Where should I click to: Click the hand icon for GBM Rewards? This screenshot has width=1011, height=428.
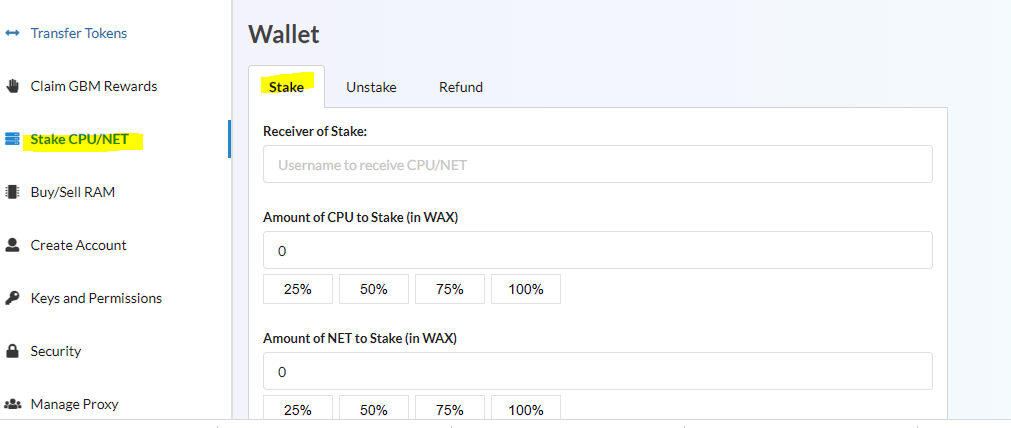point(13,86)
